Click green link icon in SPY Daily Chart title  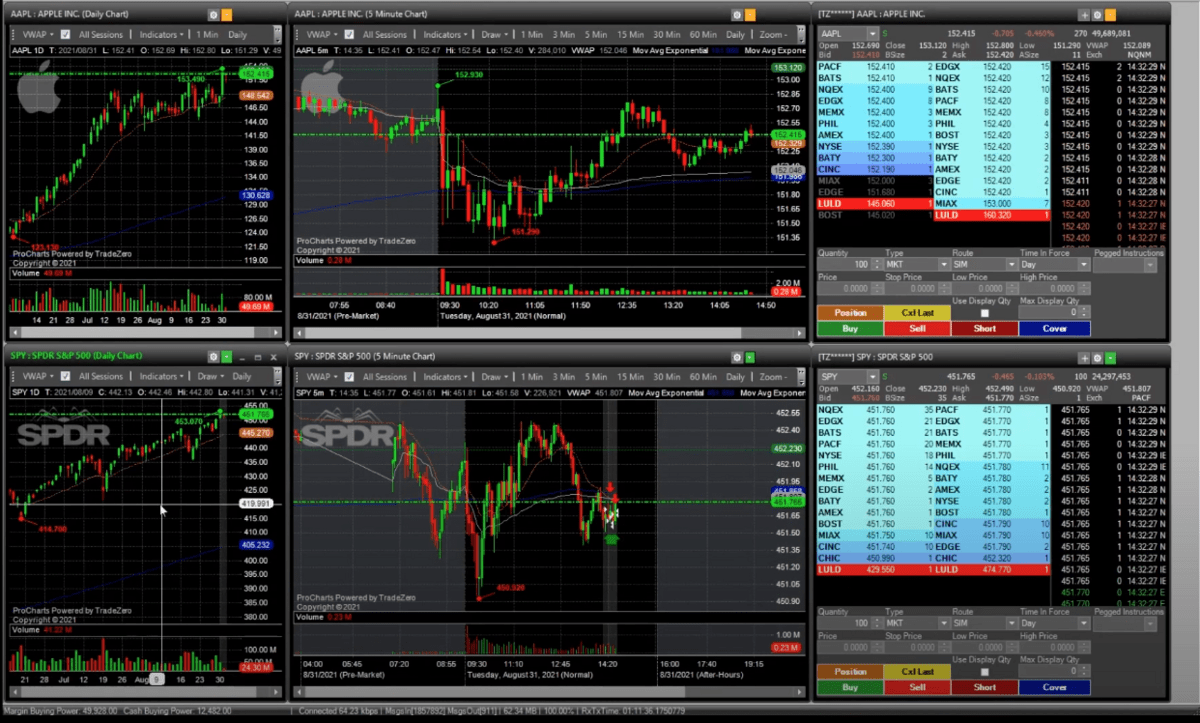coord(227,356)
